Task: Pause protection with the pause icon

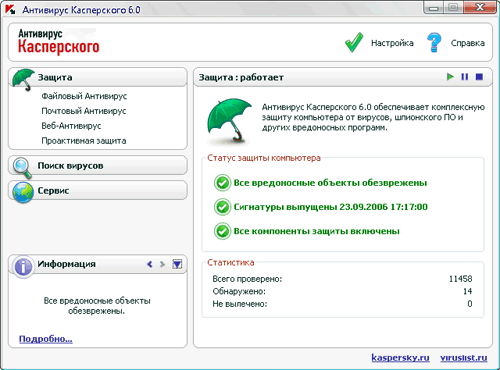Action: [x=465, y=77]
